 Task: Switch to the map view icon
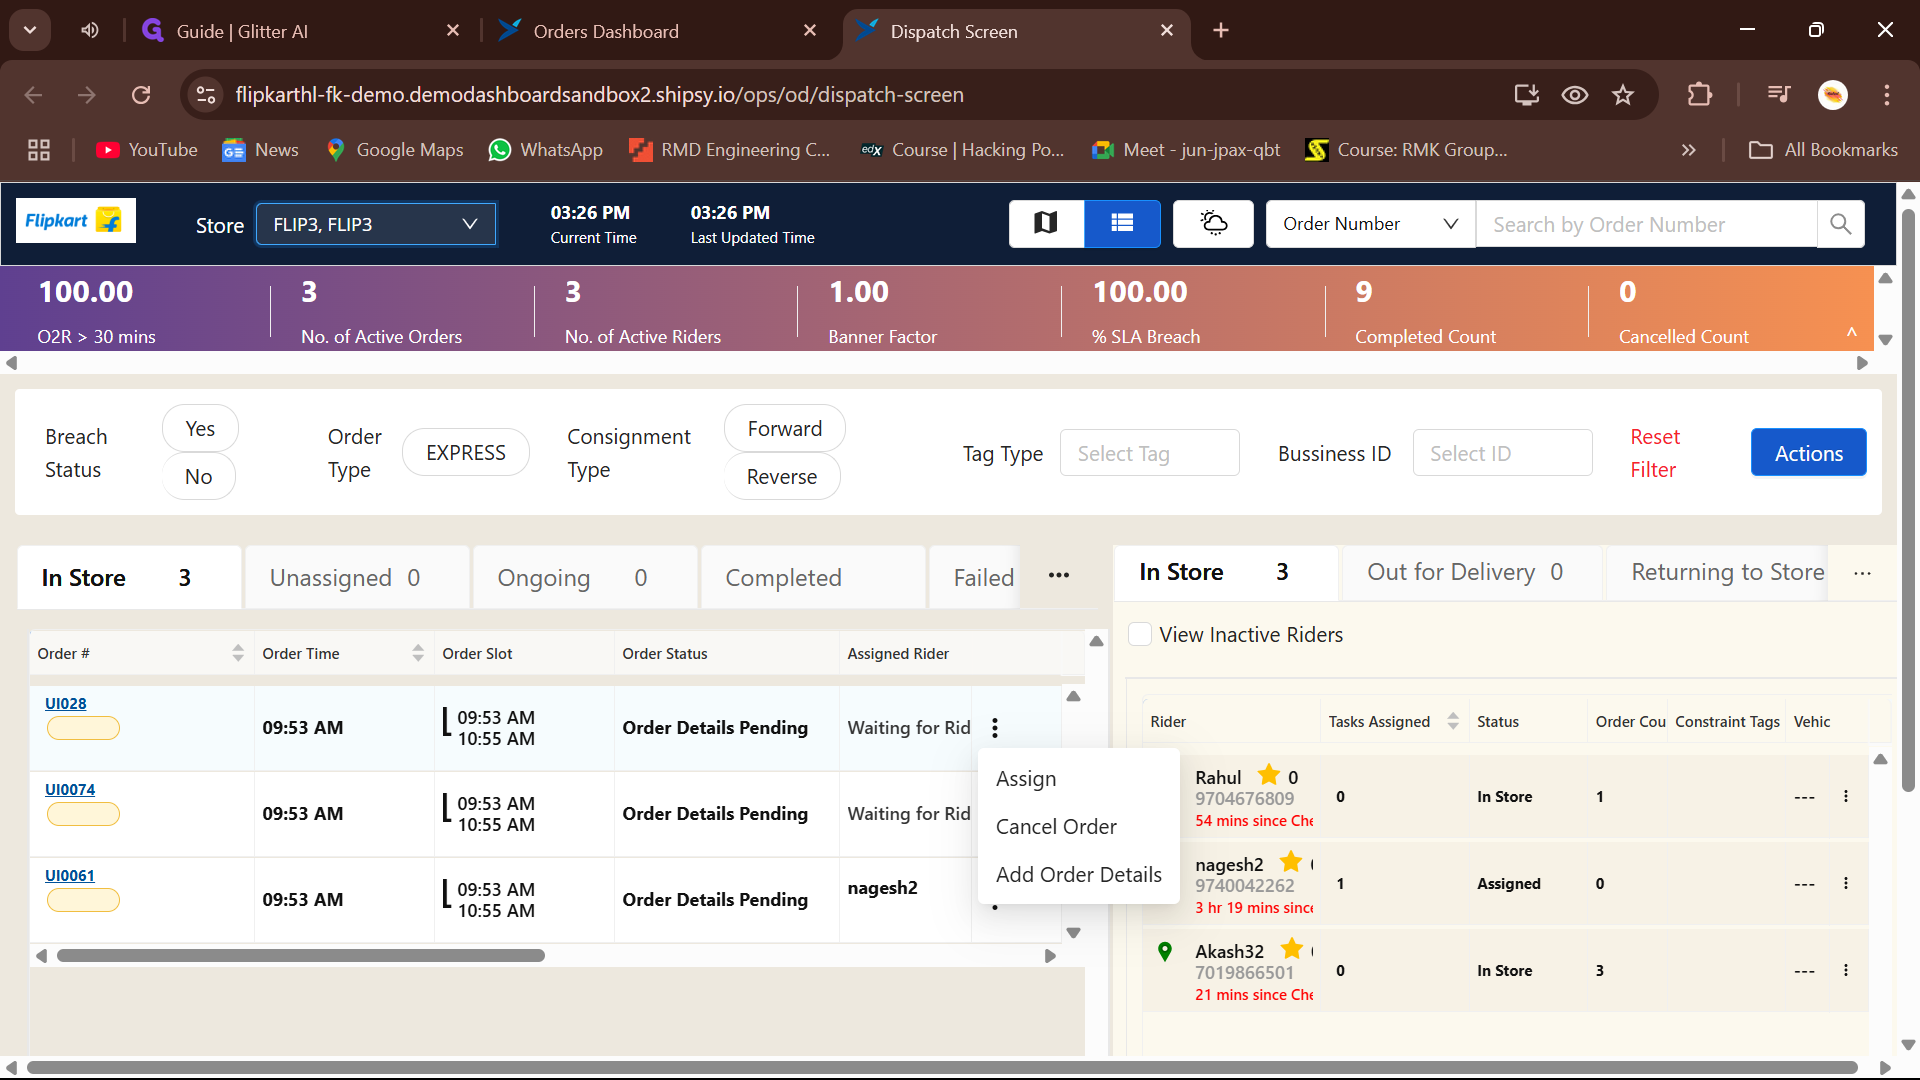tap(1046, 223)
